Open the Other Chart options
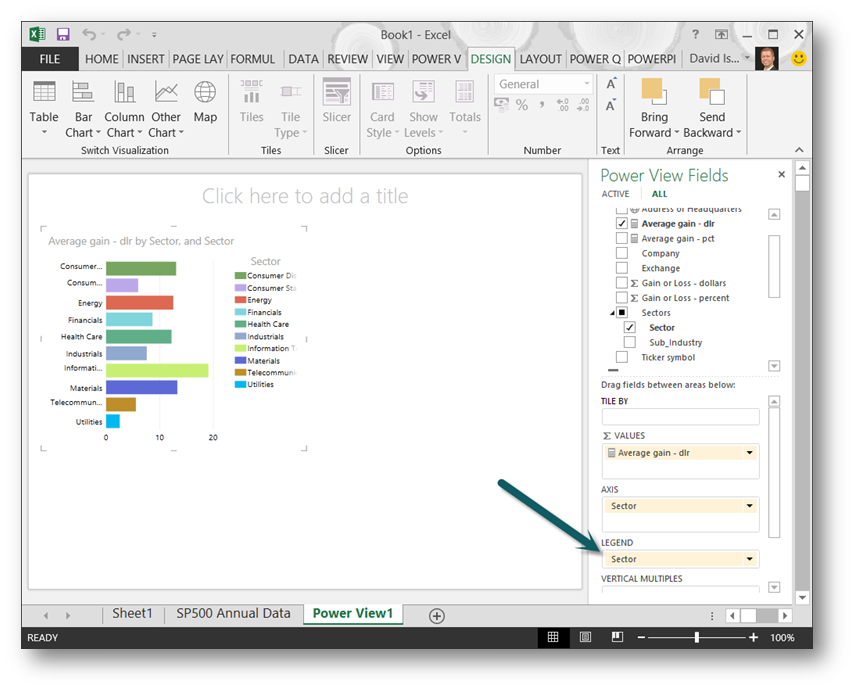The width and height of the screenshot is (855, 691). pyautogui.click(x=166, y=109)
